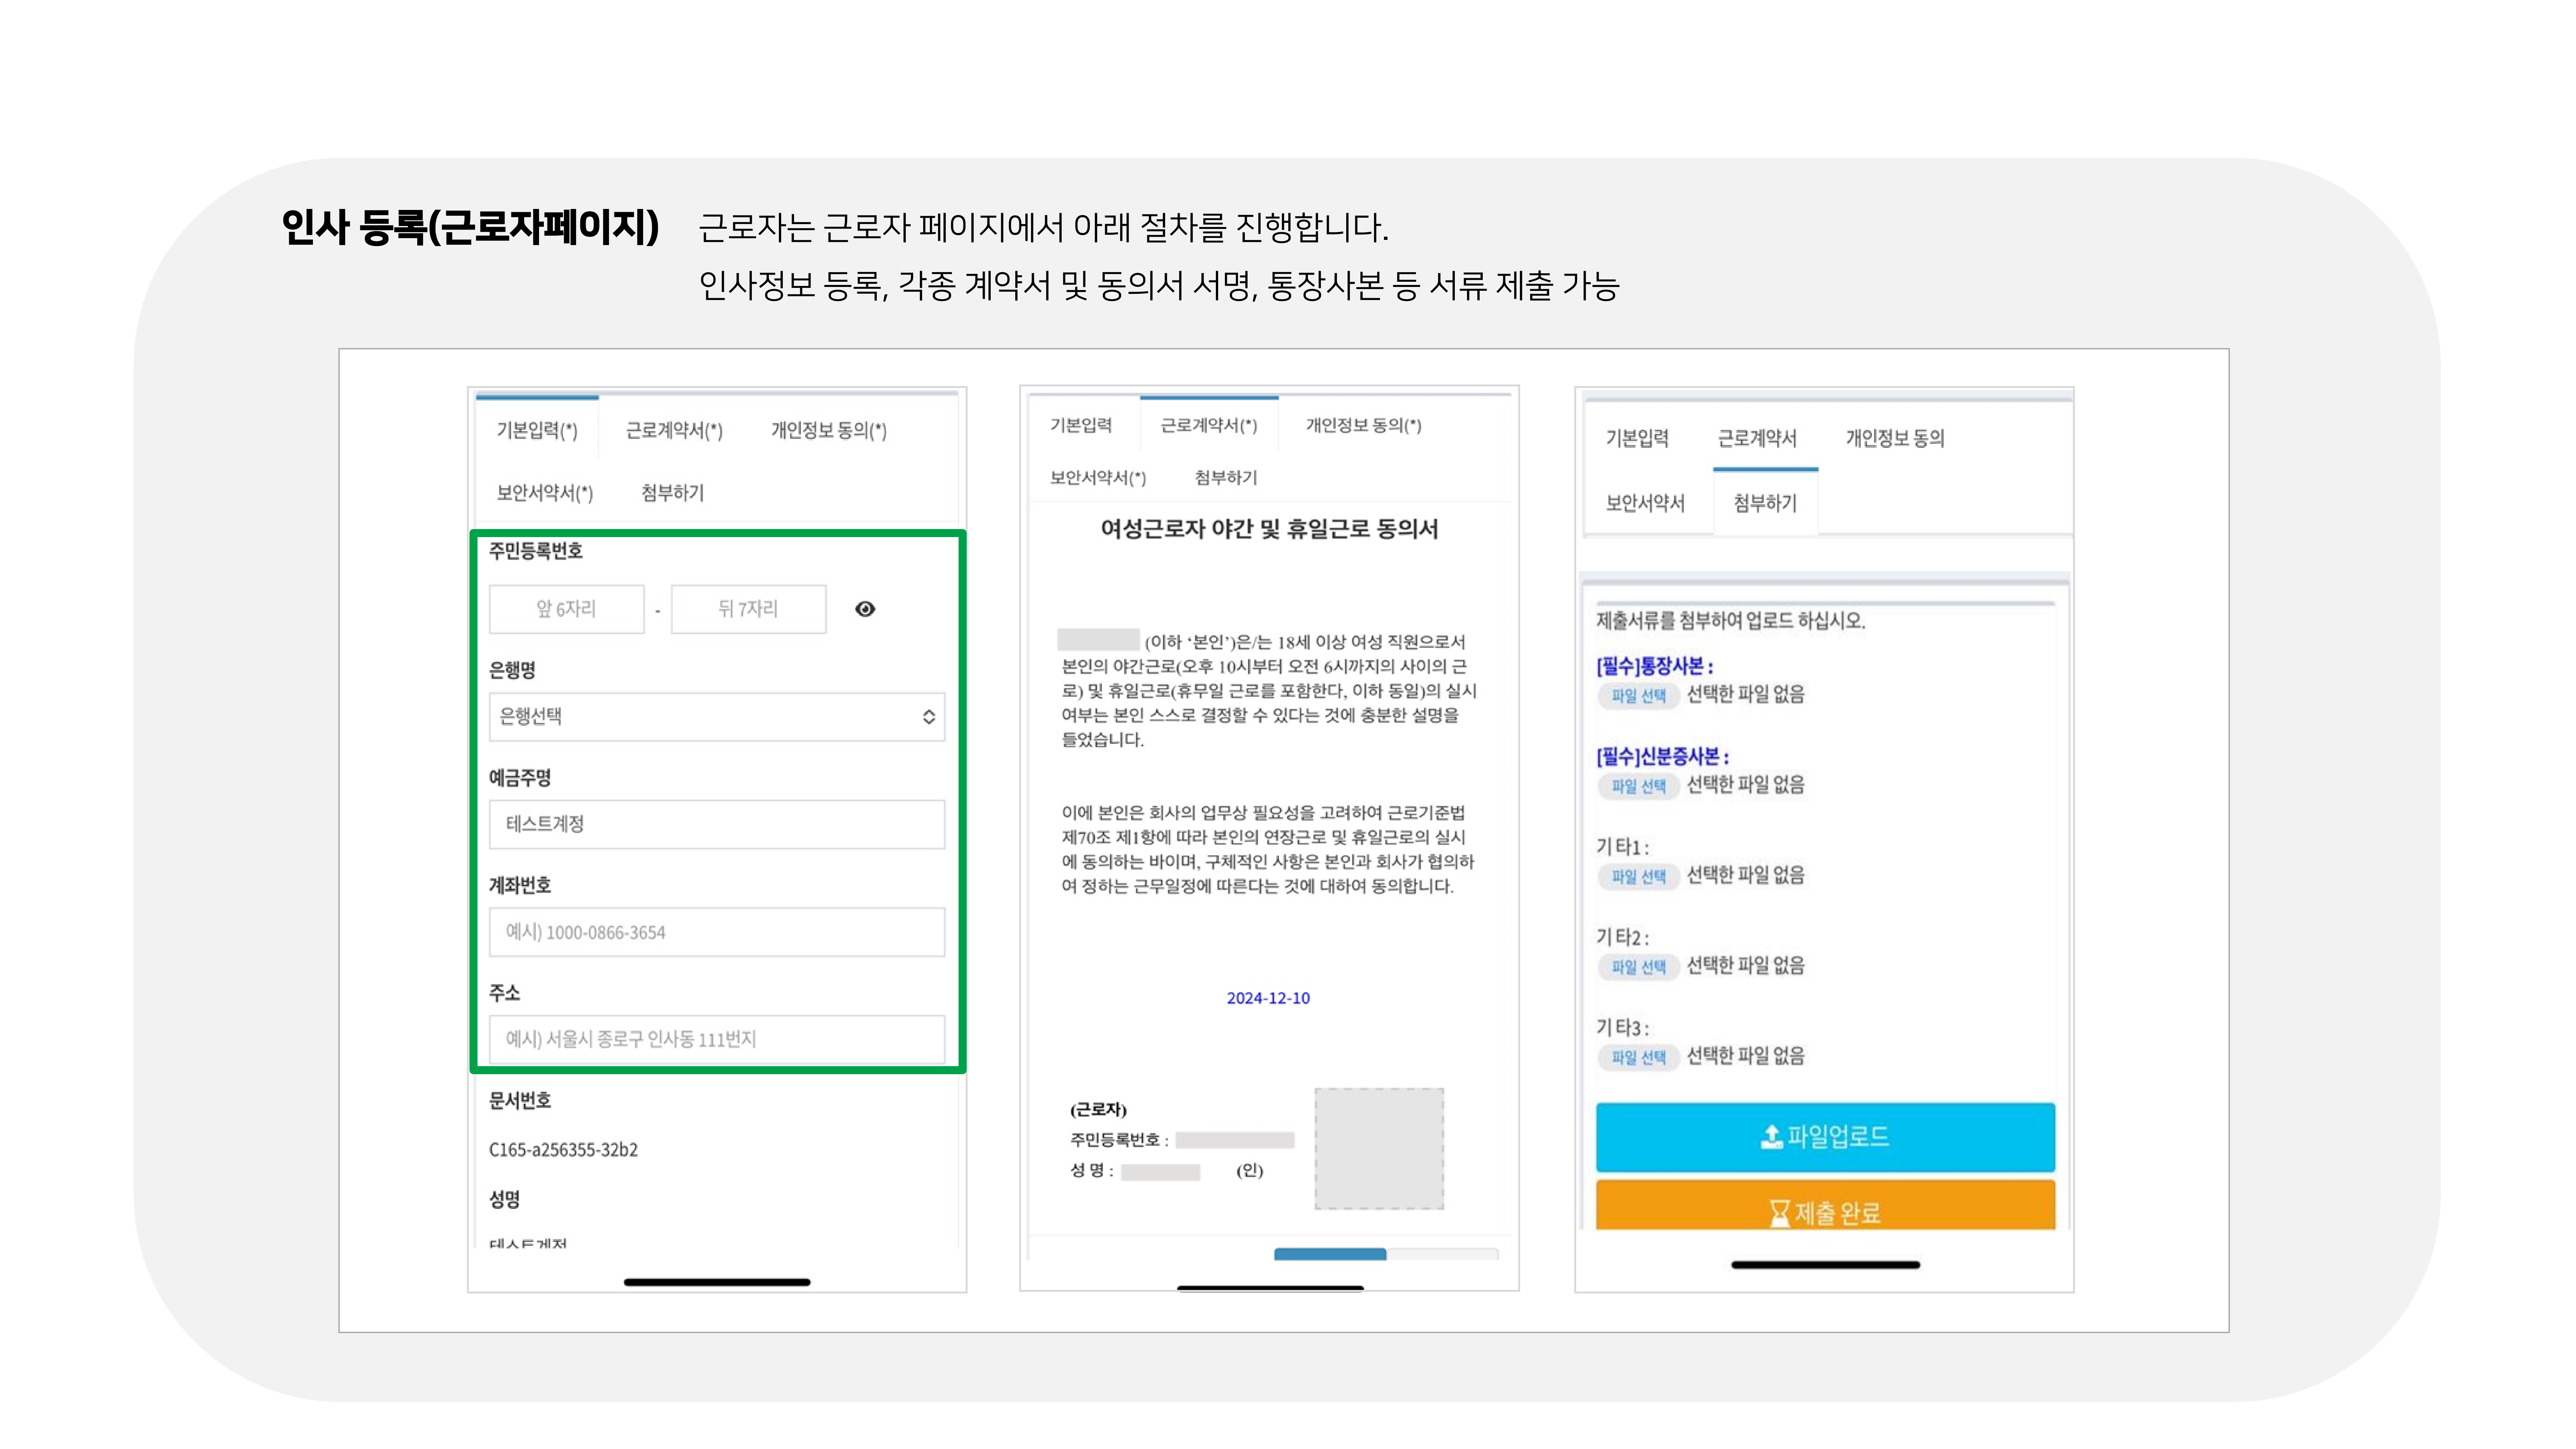The image size is (2576, 1449).
Task: Switch to 첨부하기 tab in left phone
Action: [x=672, y=493]
